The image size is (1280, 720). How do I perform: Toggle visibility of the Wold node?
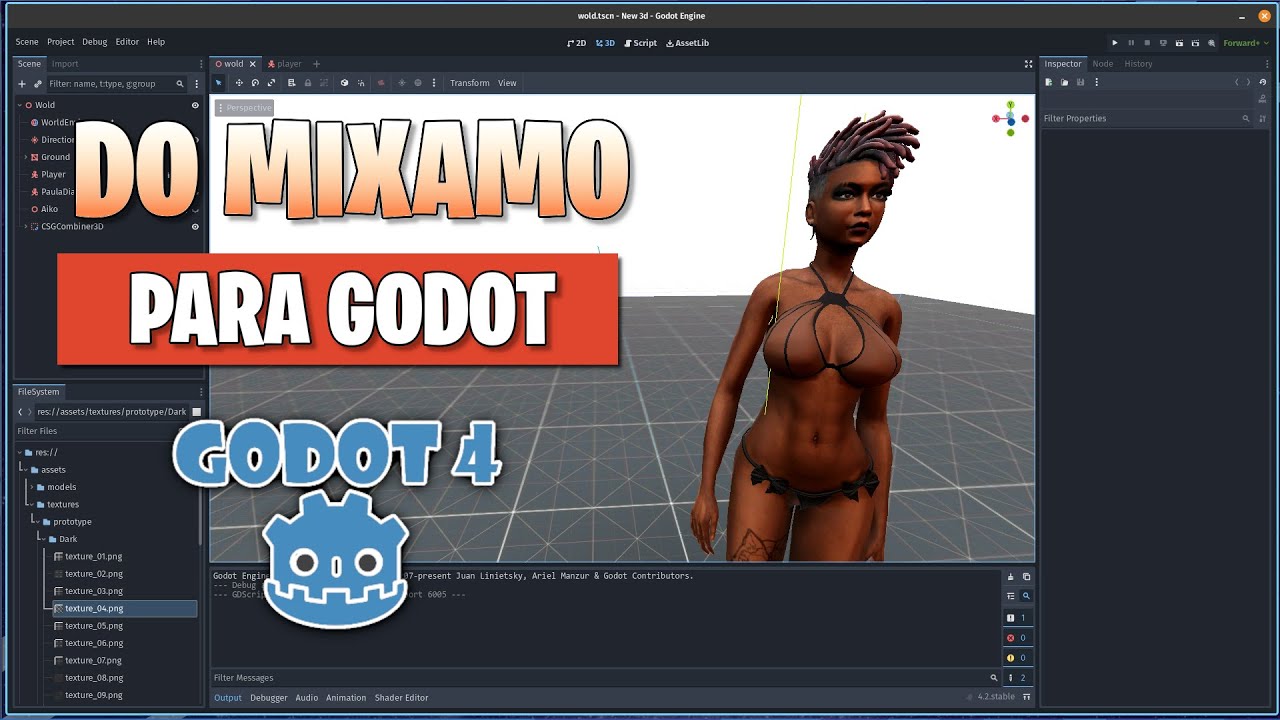point(195,105)
